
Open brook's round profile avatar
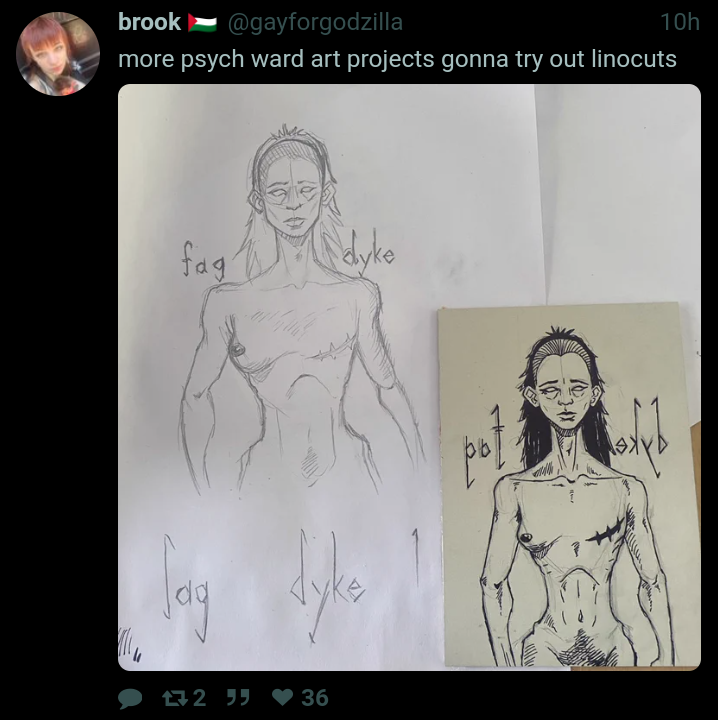tap(58, 54)
